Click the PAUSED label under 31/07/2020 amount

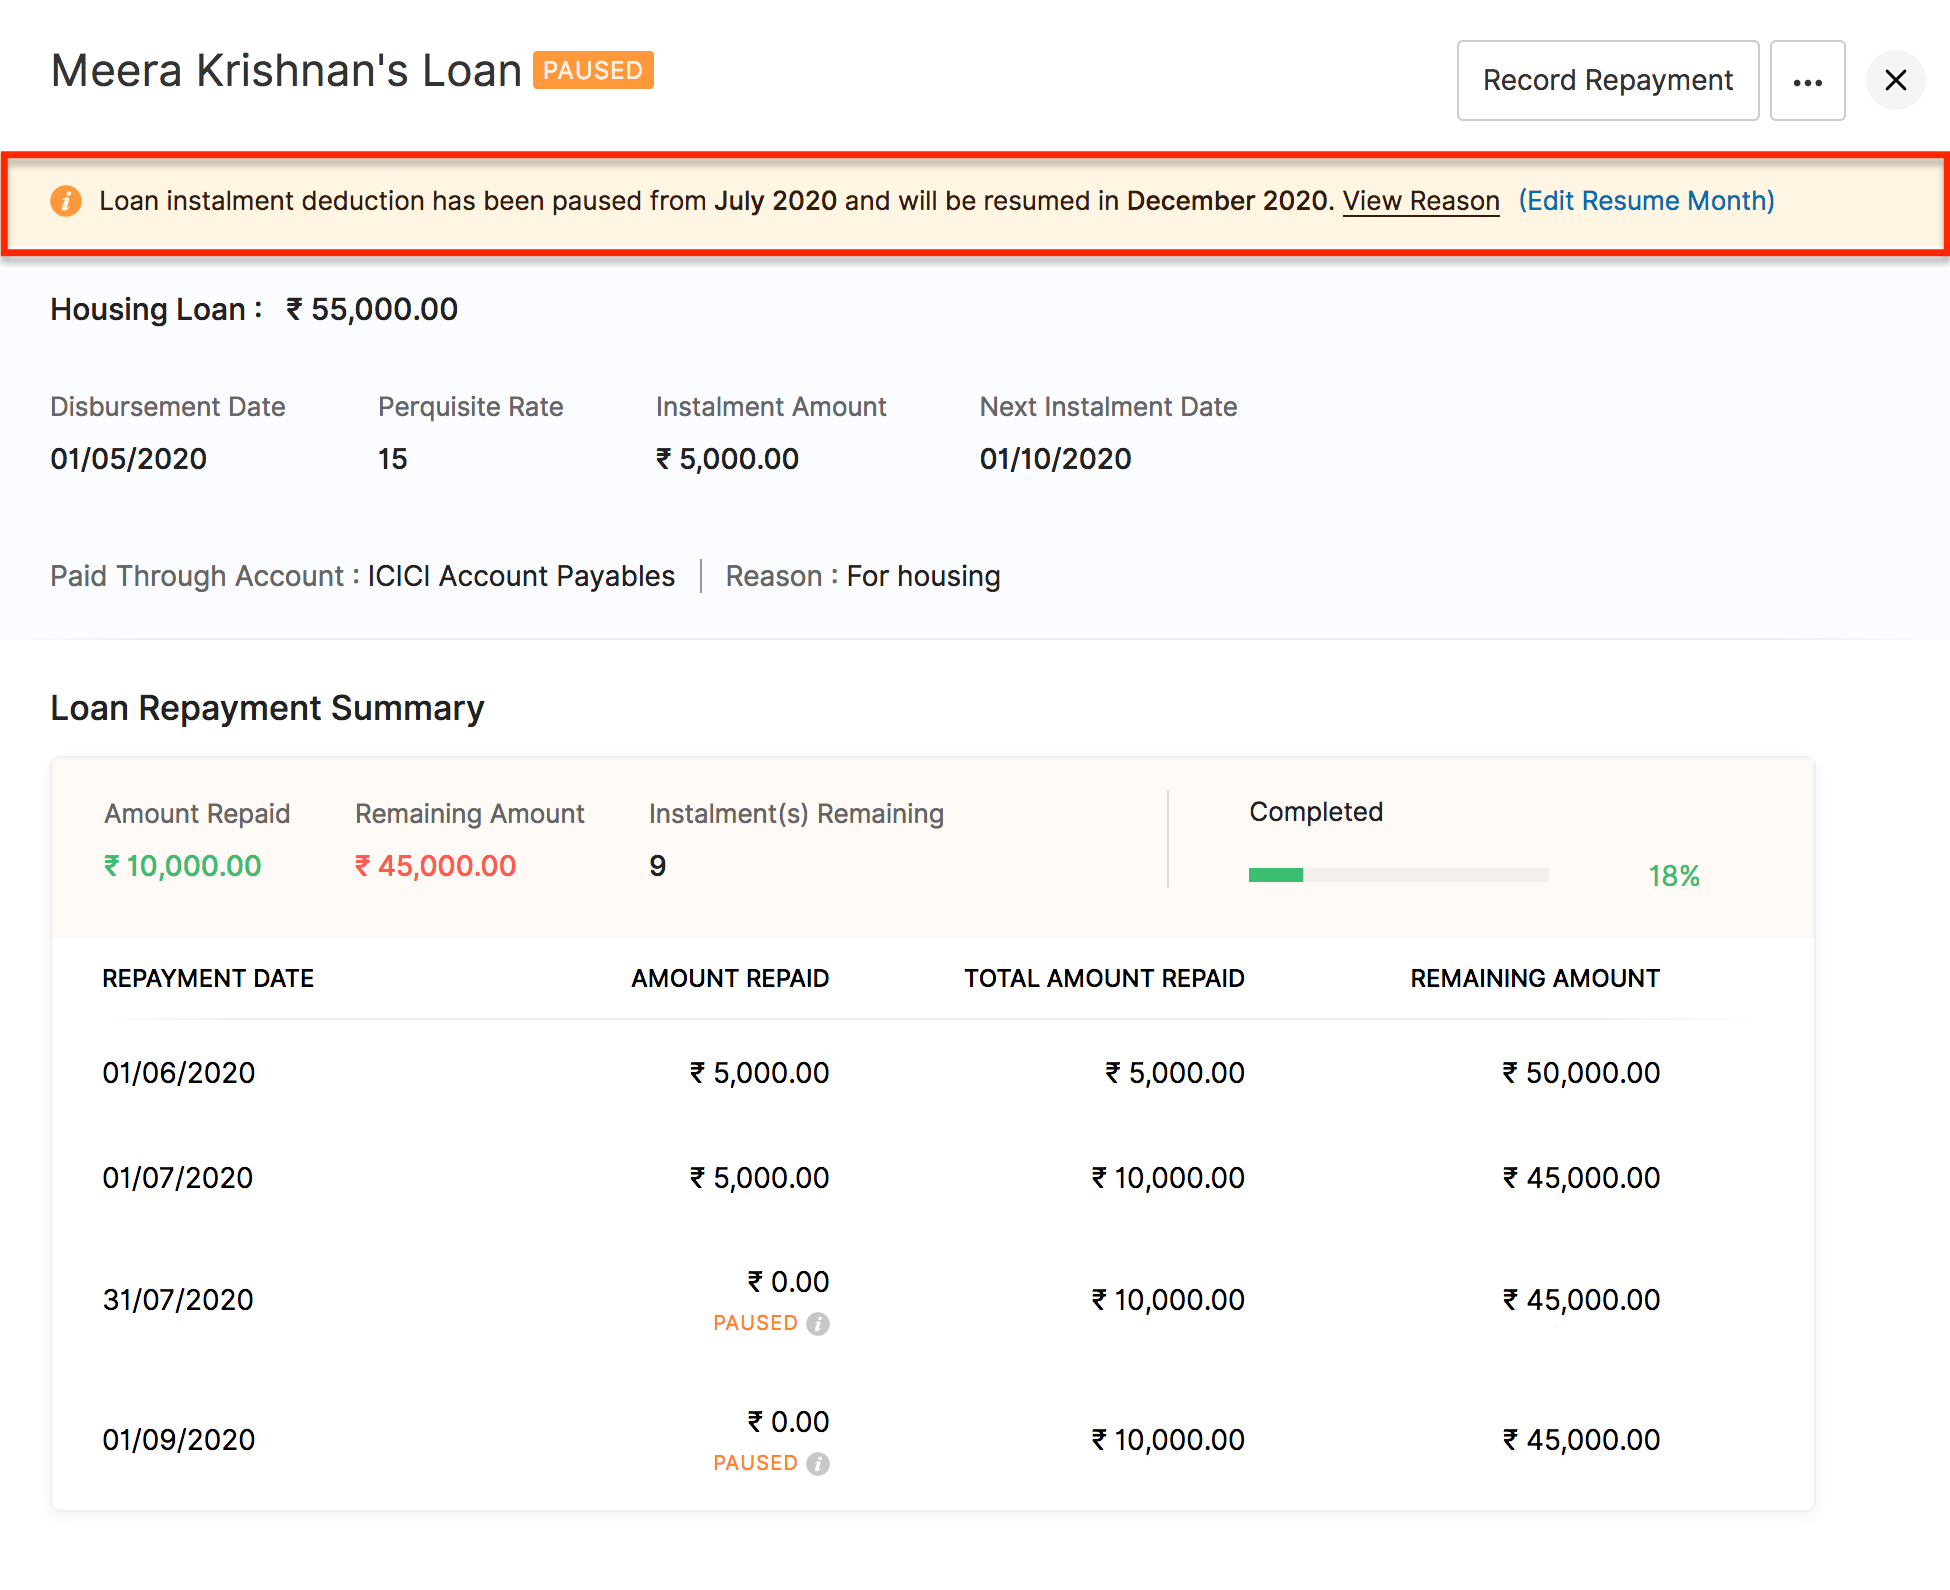coord(755,1323)
